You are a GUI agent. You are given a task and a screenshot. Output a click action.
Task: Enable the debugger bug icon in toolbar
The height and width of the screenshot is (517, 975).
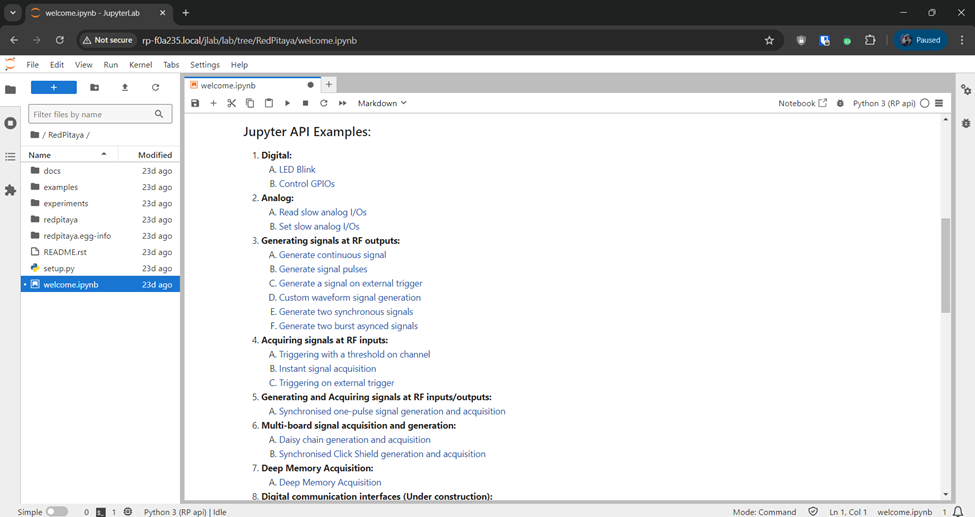click(840, 103)
